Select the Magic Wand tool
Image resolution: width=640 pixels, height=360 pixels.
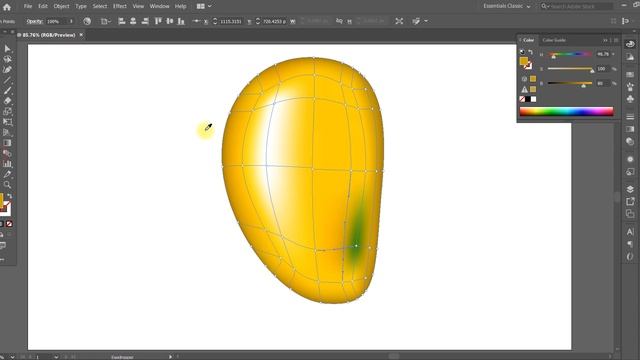(7, 59)
